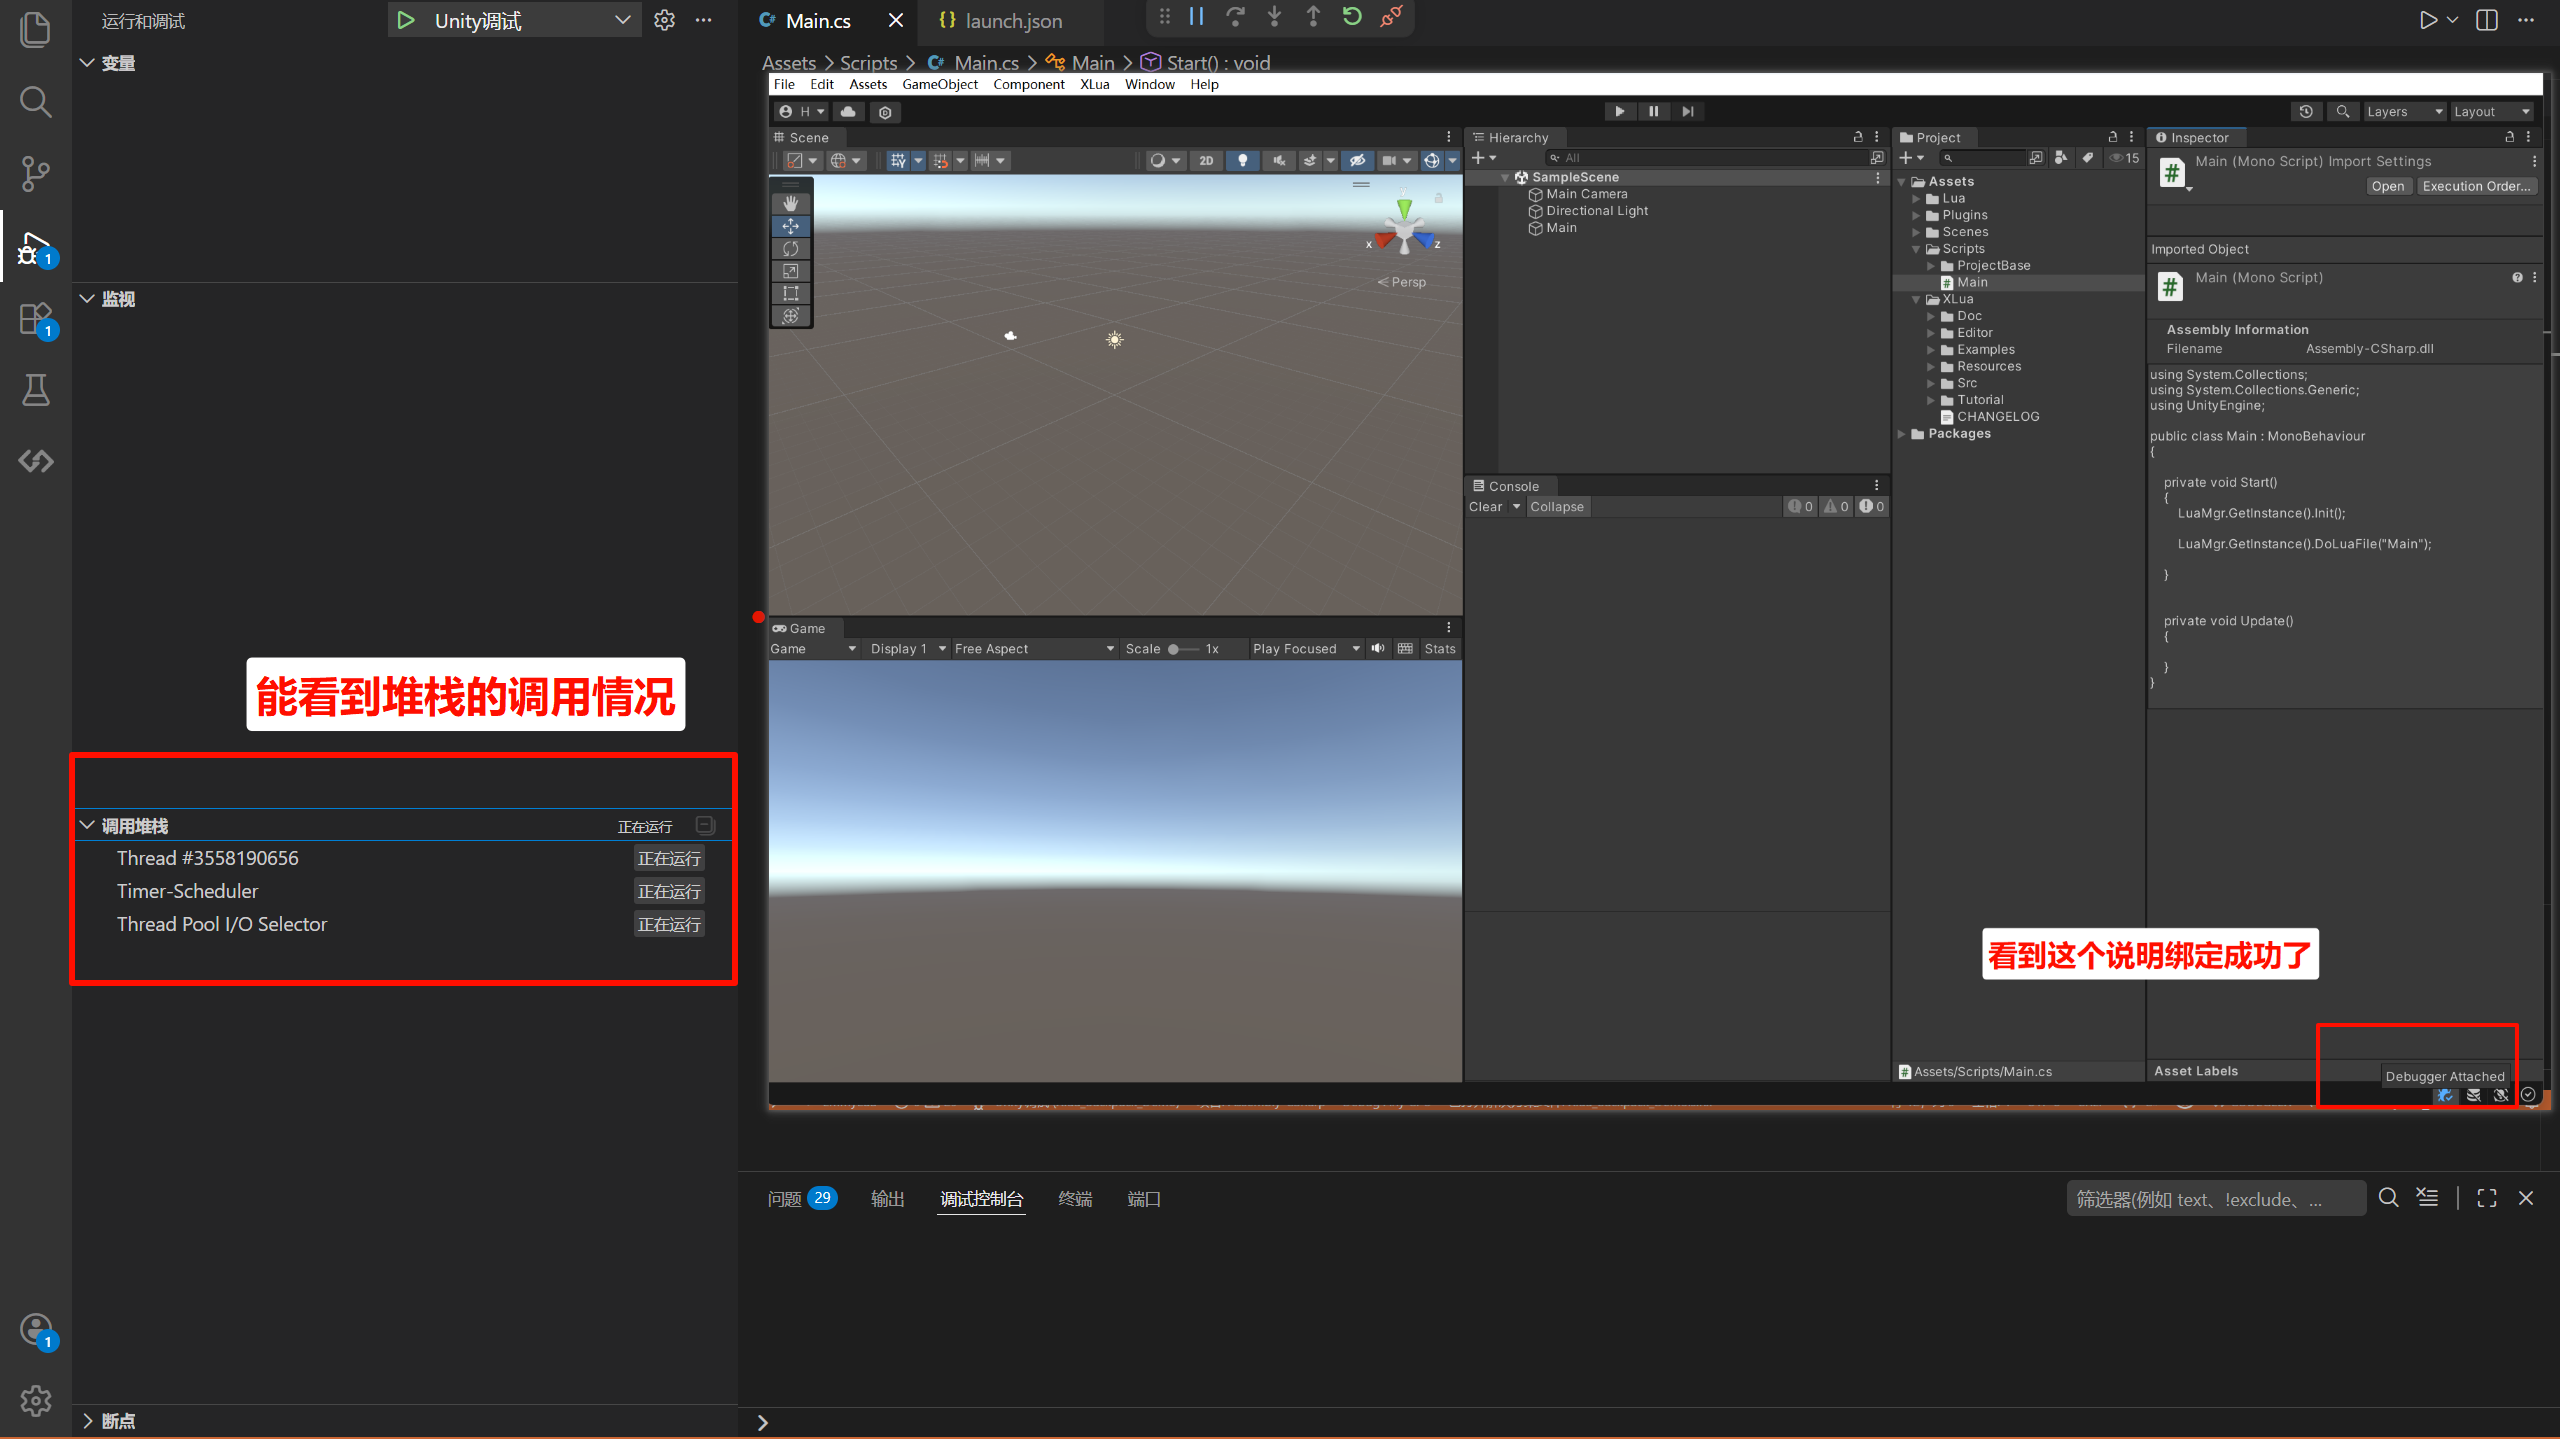Select the Unity Scale tool
Screen dimensions: 2560x1439
(x=790, y=271)
